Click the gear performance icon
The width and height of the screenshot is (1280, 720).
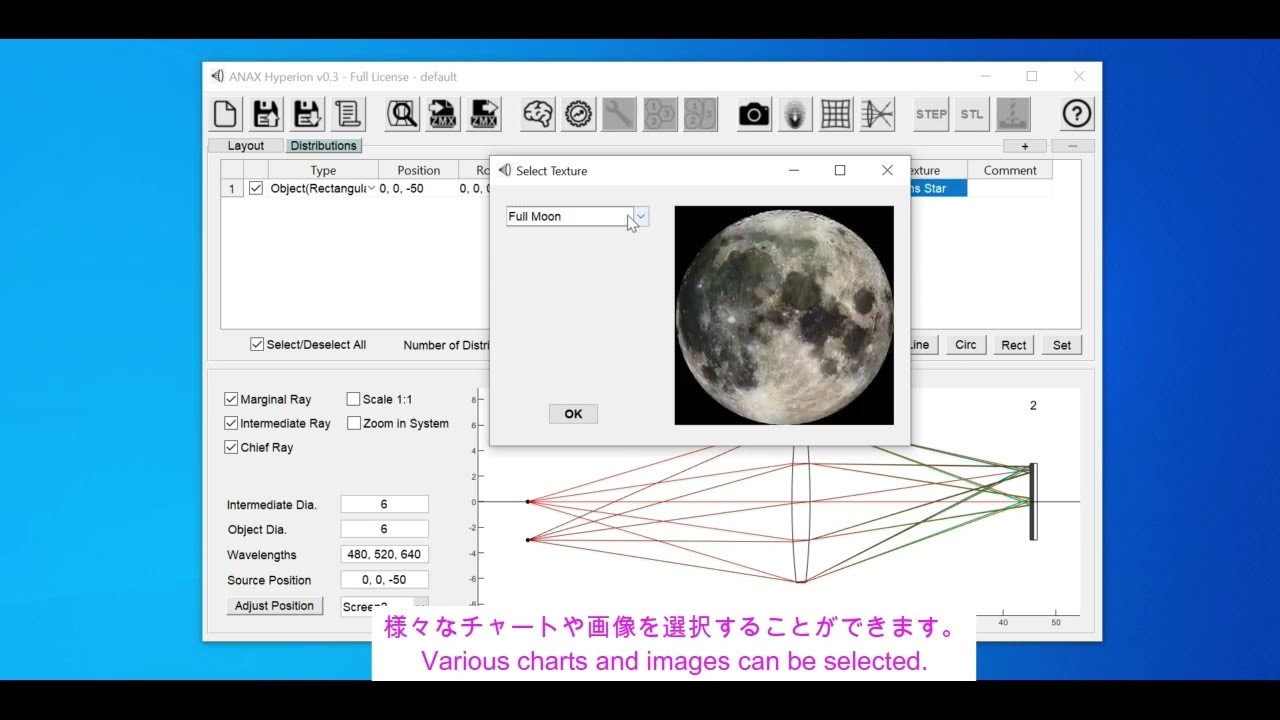click(578, 114)
